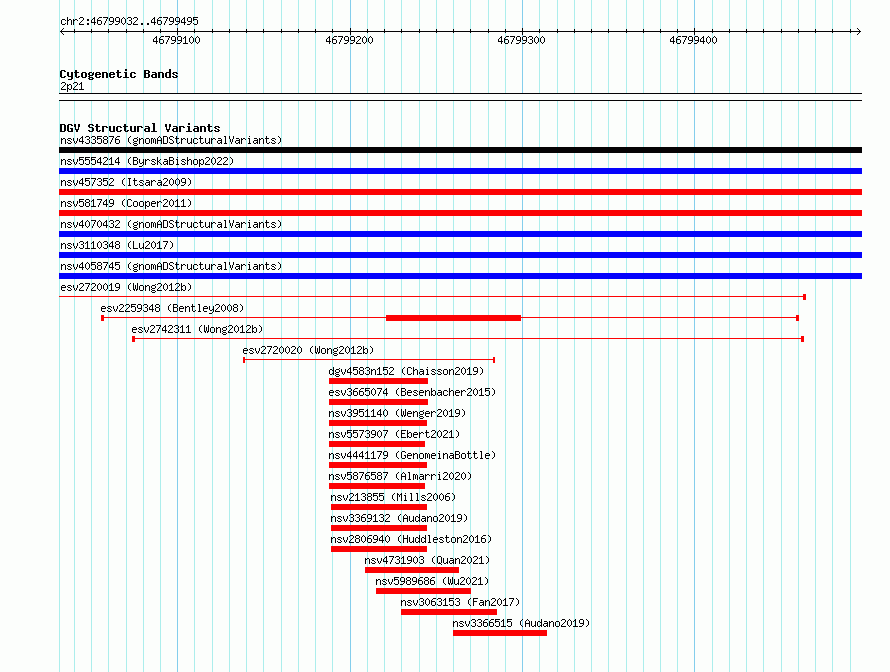Click the red bar under nsv3366515
Image resolution: width=890 pixels, height=672 pixels.
coord(500,633)
